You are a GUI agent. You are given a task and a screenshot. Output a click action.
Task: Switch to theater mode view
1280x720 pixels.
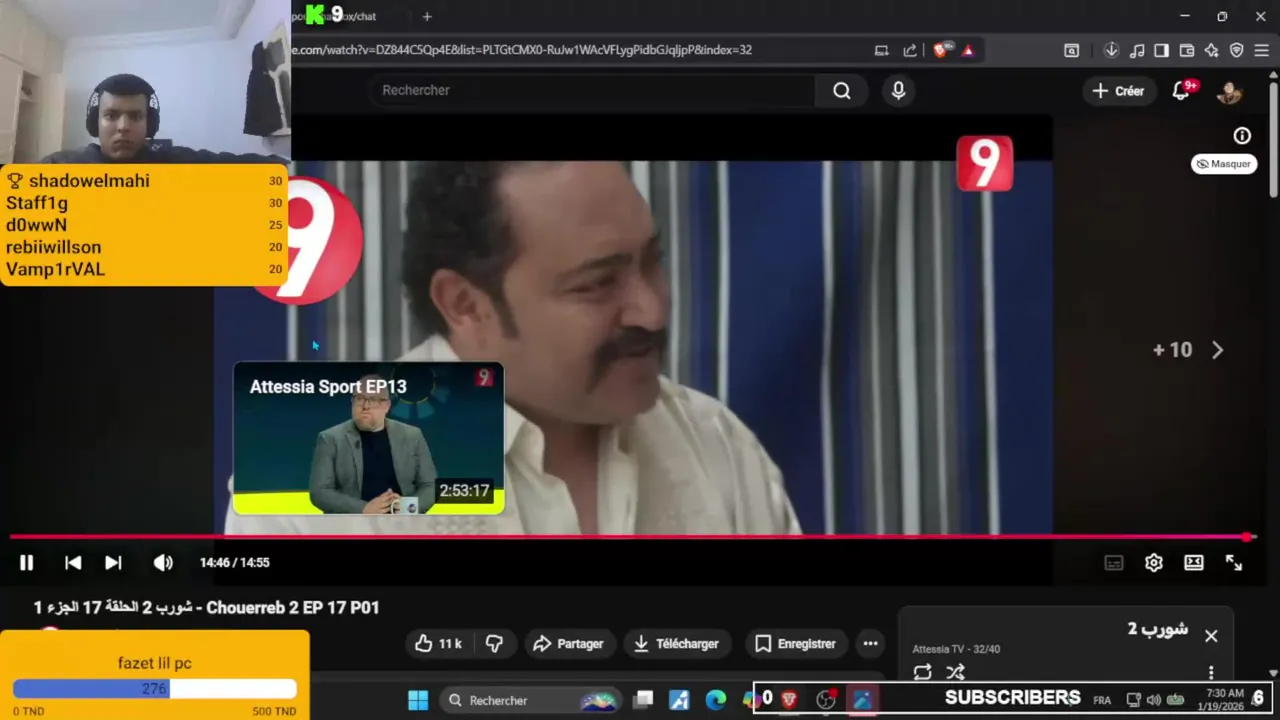coord(1194,563)
